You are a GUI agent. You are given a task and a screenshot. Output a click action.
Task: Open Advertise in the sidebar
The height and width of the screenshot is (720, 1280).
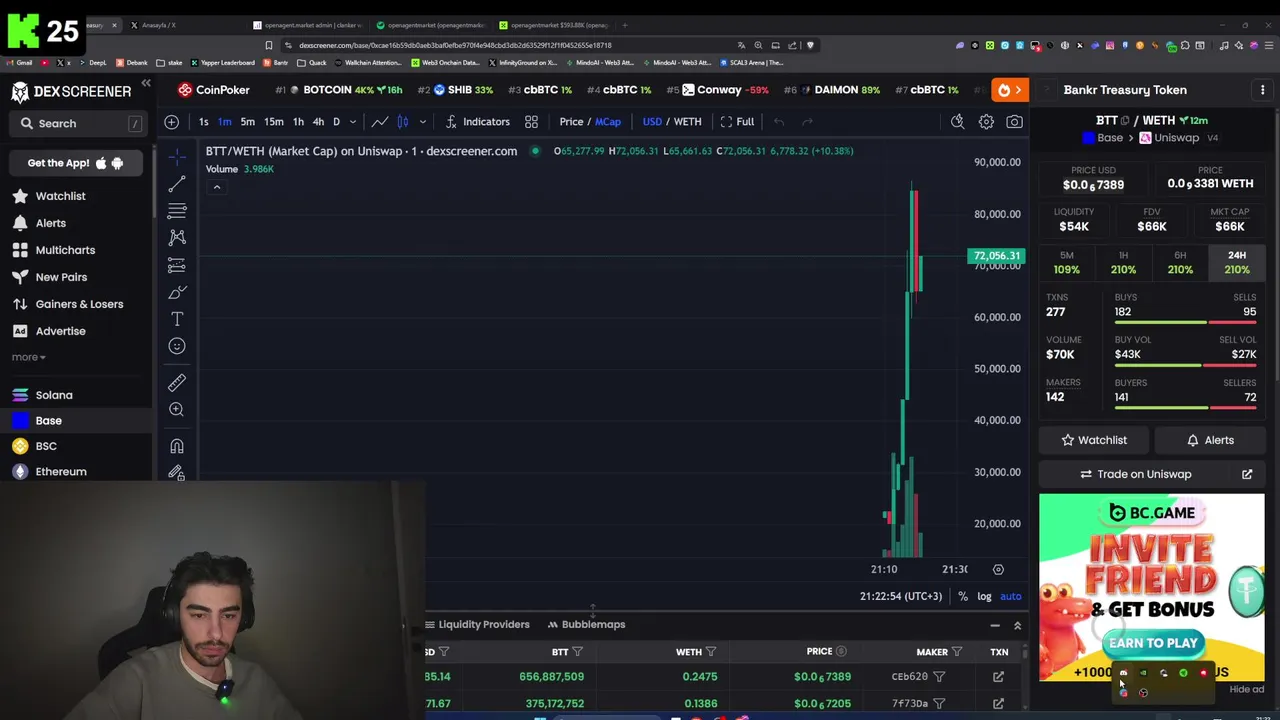[x=60, y=331]
